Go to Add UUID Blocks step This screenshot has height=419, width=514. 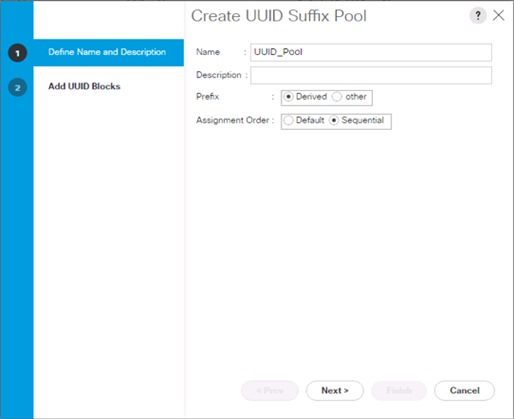(84, 86)
